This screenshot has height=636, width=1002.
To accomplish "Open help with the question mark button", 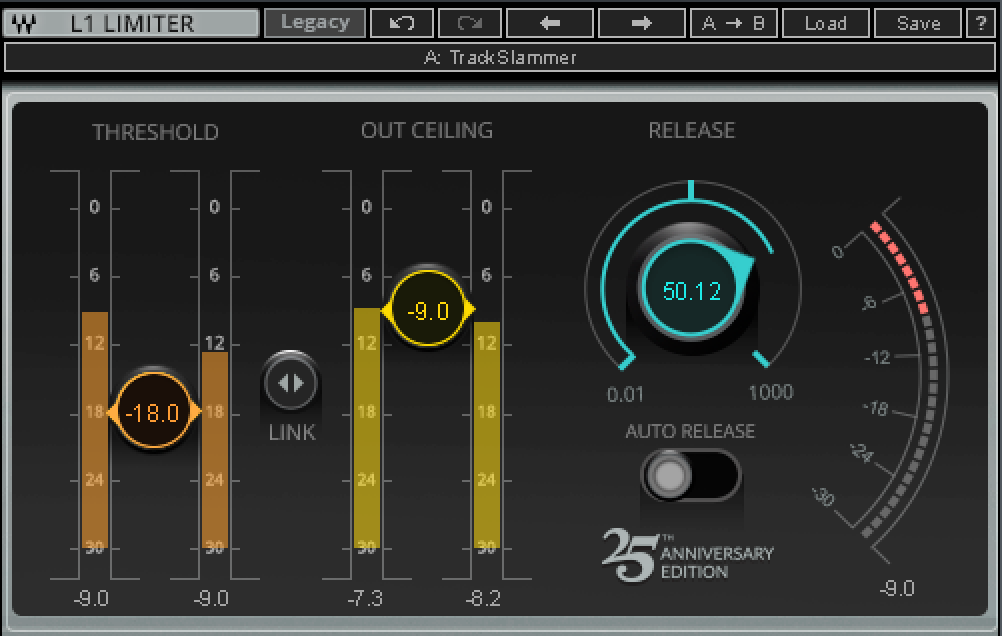I will (981, 23).
